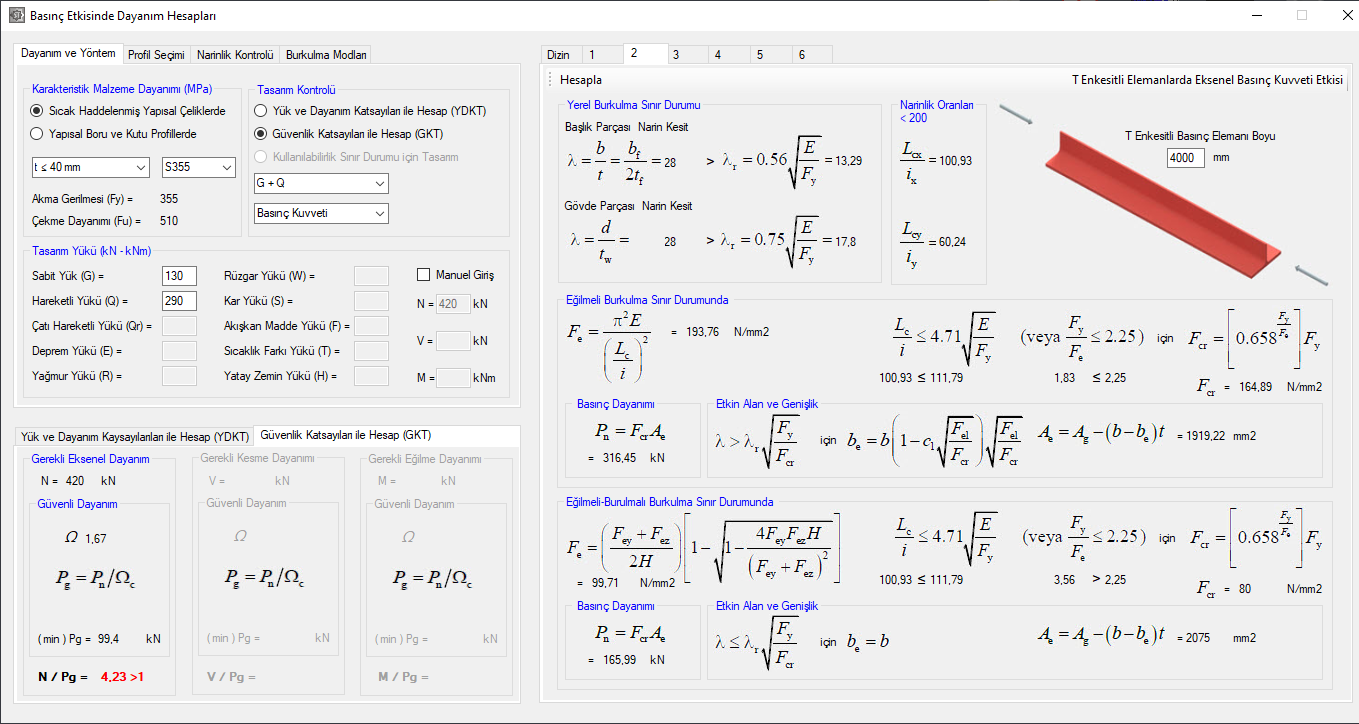Switch to the Profil Seçimi tab
This screenshot has width=1359, height=724.
(x=156, y=55)
